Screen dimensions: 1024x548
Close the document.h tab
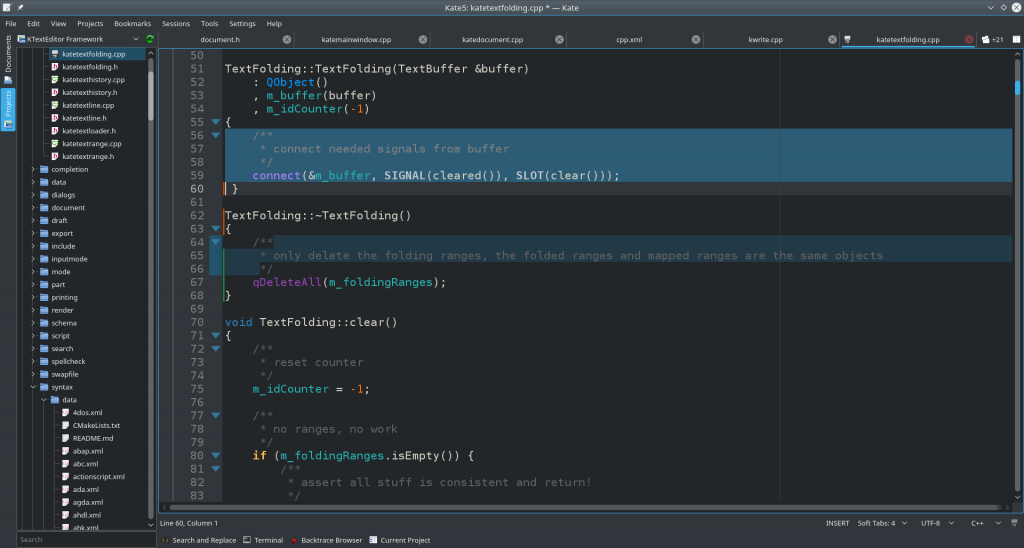[x=287, y=40]
